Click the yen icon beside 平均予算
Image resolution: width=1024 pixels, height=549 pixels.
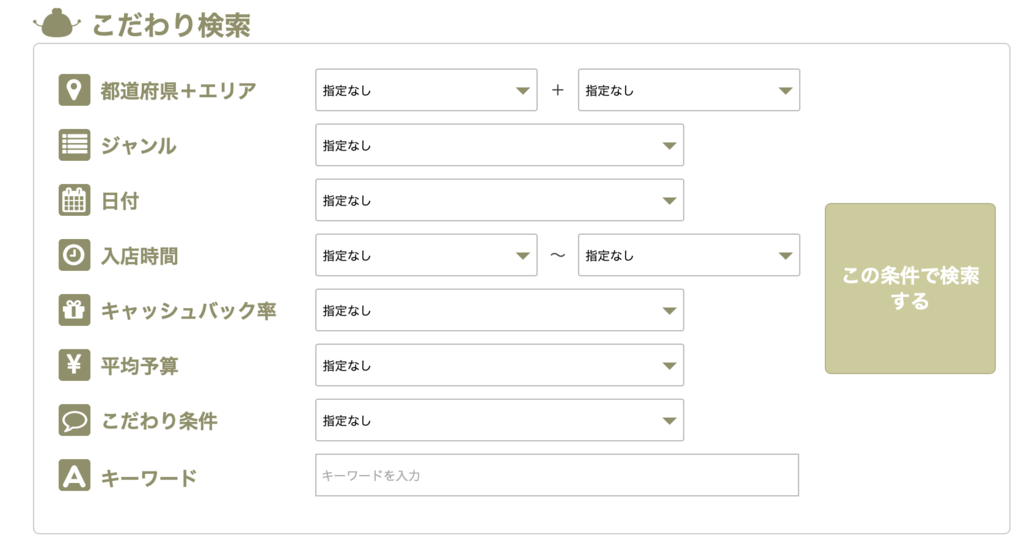[x=74, y=365]
